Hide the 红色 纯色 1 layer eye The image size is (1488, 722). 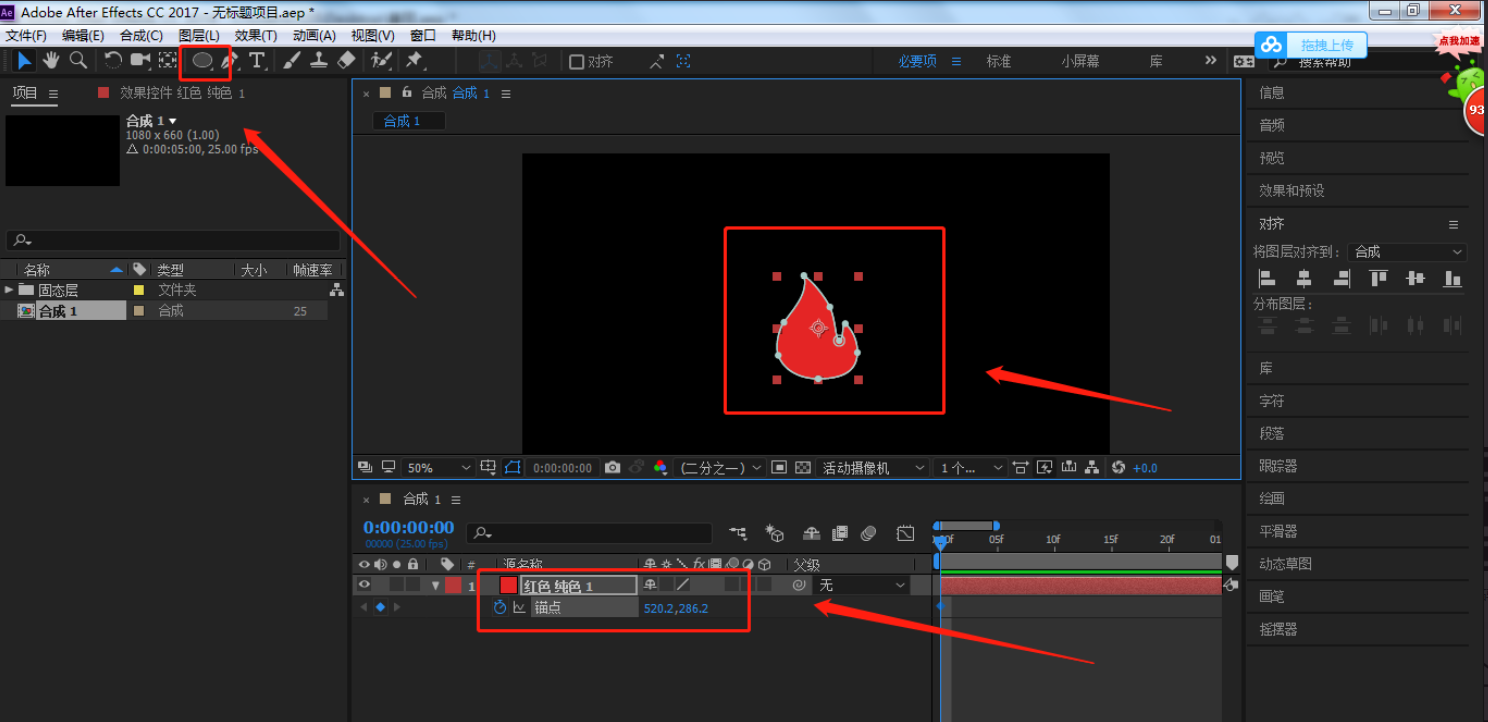(x=364, y=585)
